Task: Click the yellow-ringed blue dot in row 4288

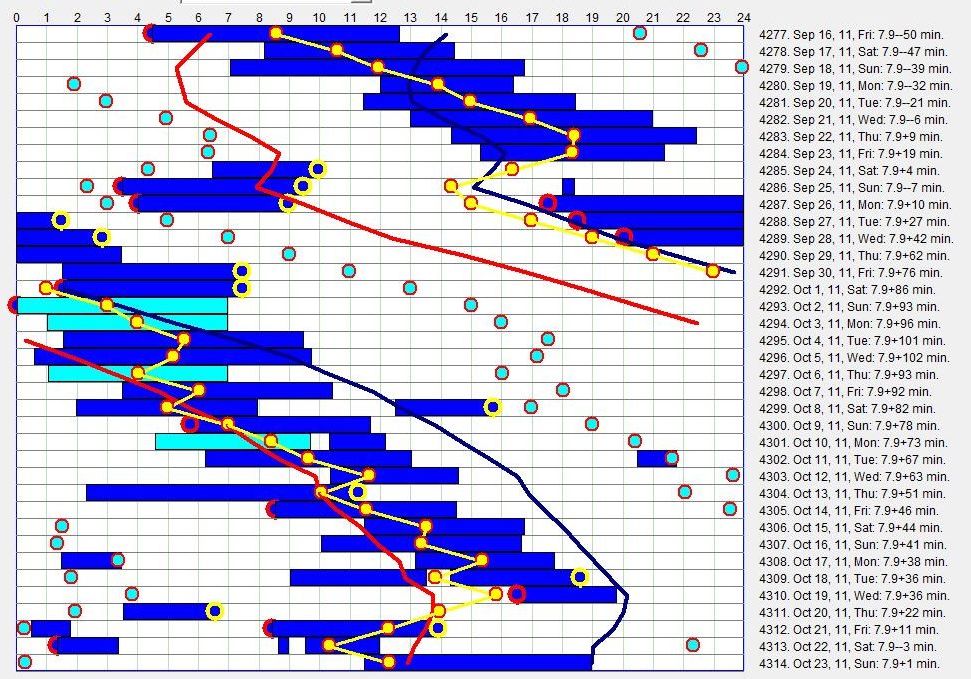Action: pyautogui.click(x=61, y=220)
